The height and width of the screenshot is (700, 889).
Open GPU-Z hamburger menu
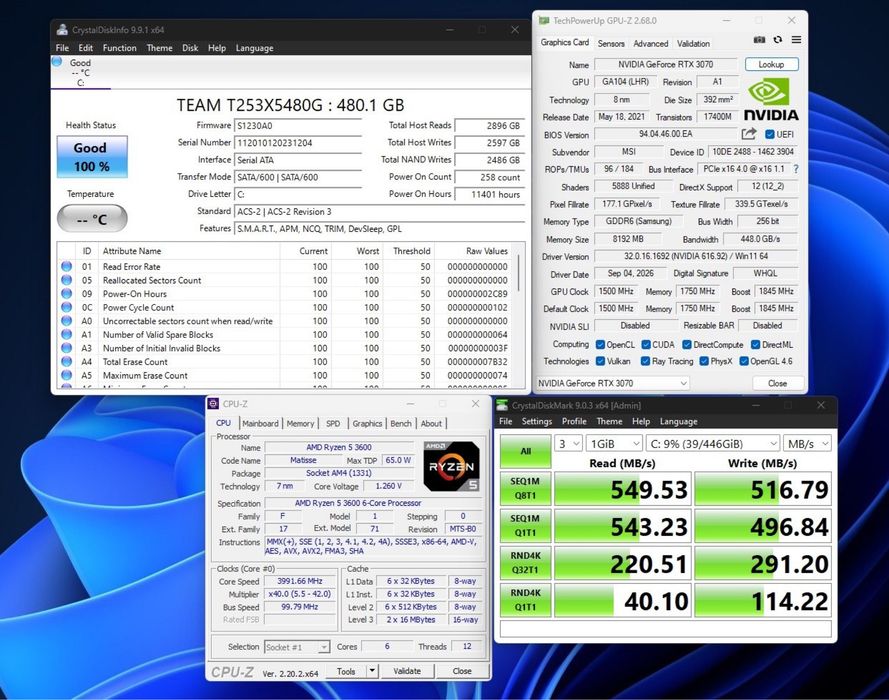pyautogui.click(x=796, y=40)
